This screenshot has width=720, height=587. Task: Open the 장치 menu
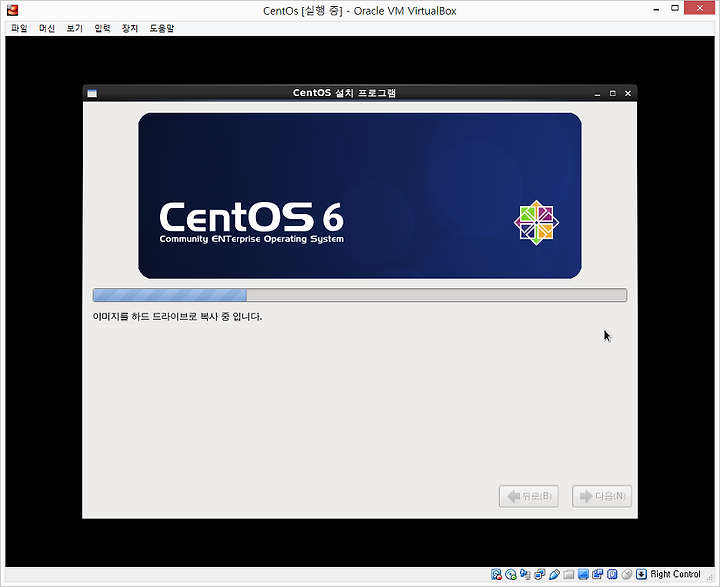pyautogui.click(x=129, y=28)
